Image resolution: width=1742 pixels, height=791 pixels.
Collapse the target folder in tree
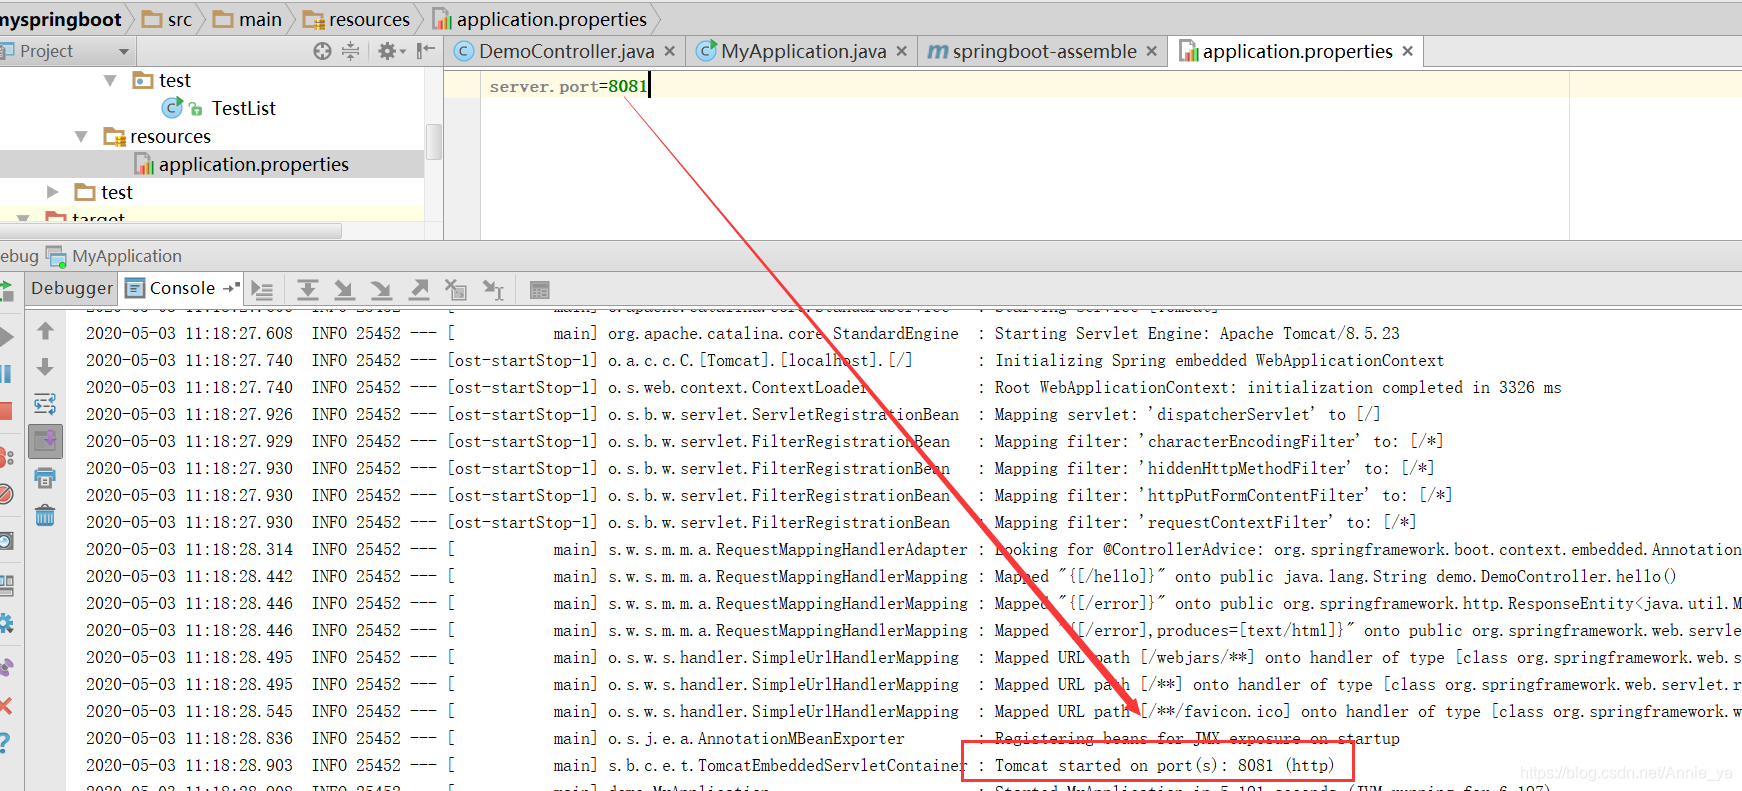click(x=24, y=217)
